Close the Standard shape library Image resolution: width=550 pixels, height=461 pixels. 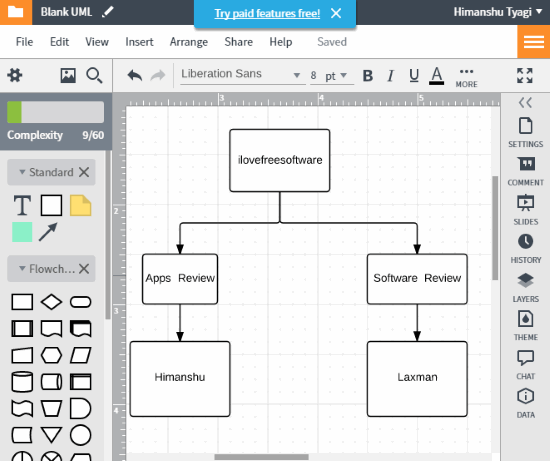[x=84, y=172]
